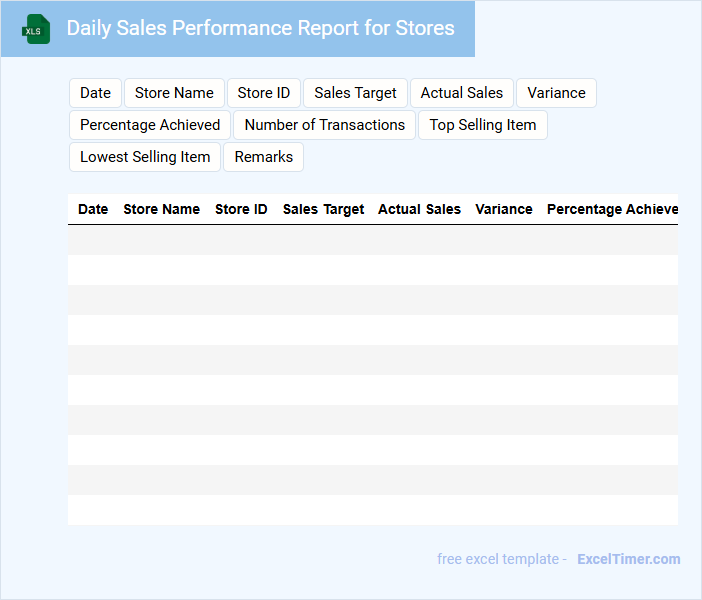Click the Remarks tag button

pyautogui.click(x=264, y=157)
